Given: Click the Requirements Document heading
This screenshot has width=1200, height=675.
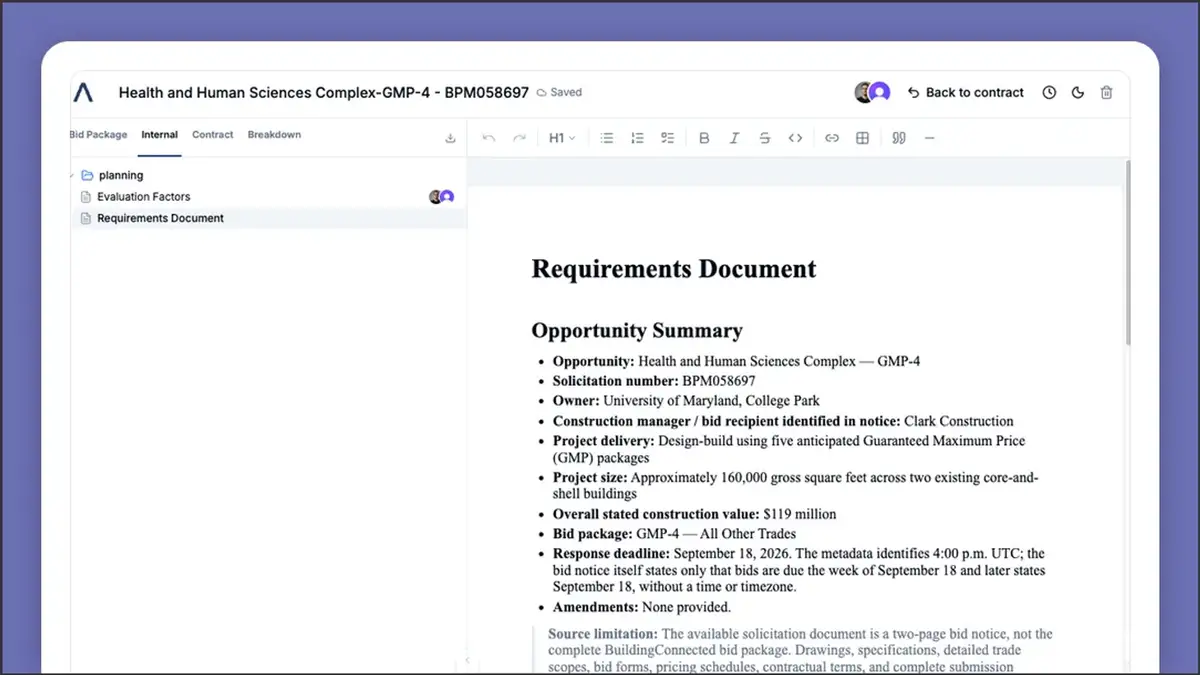Looking at the screenshot, I should pyautogui.click(x=673, y=269).
